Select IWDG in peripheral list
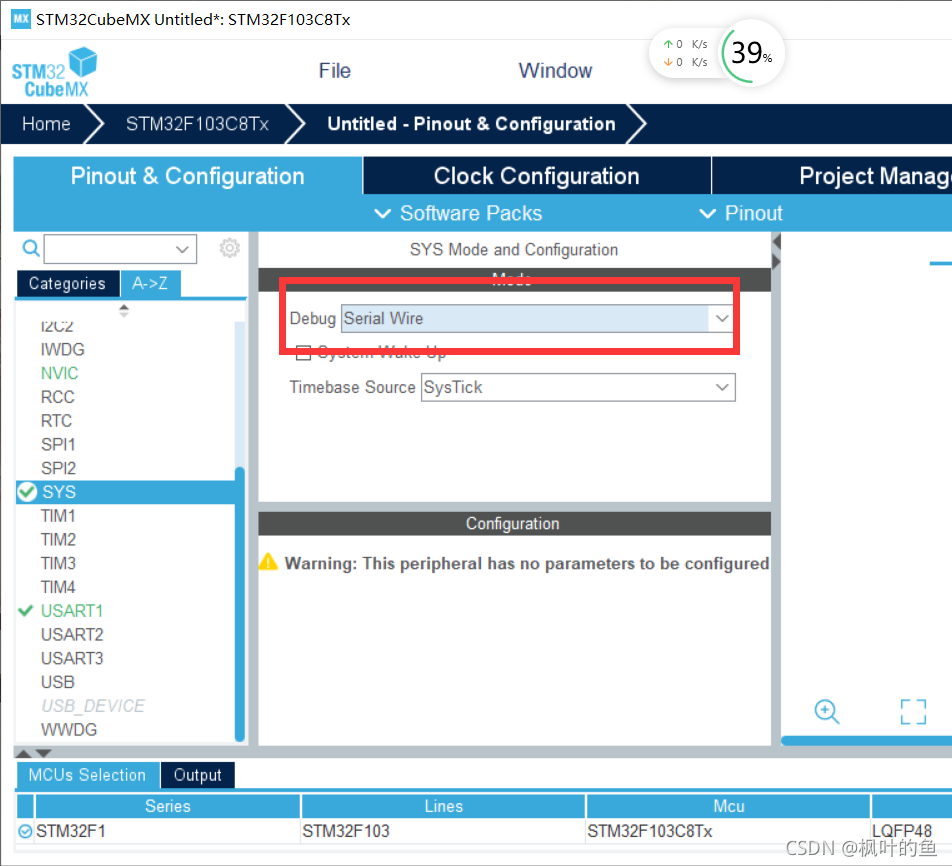This screenshot has width=952, height=866. click(x=63, y=350)
